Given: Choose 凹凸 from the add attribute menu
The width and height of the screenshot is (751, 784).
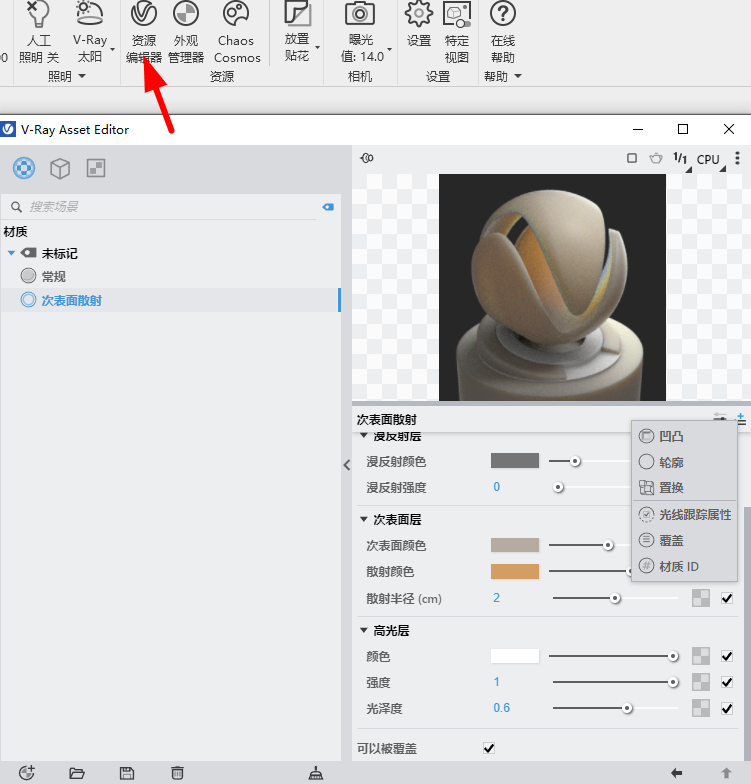Looking at the screenshot, I should tap(684, 436).
